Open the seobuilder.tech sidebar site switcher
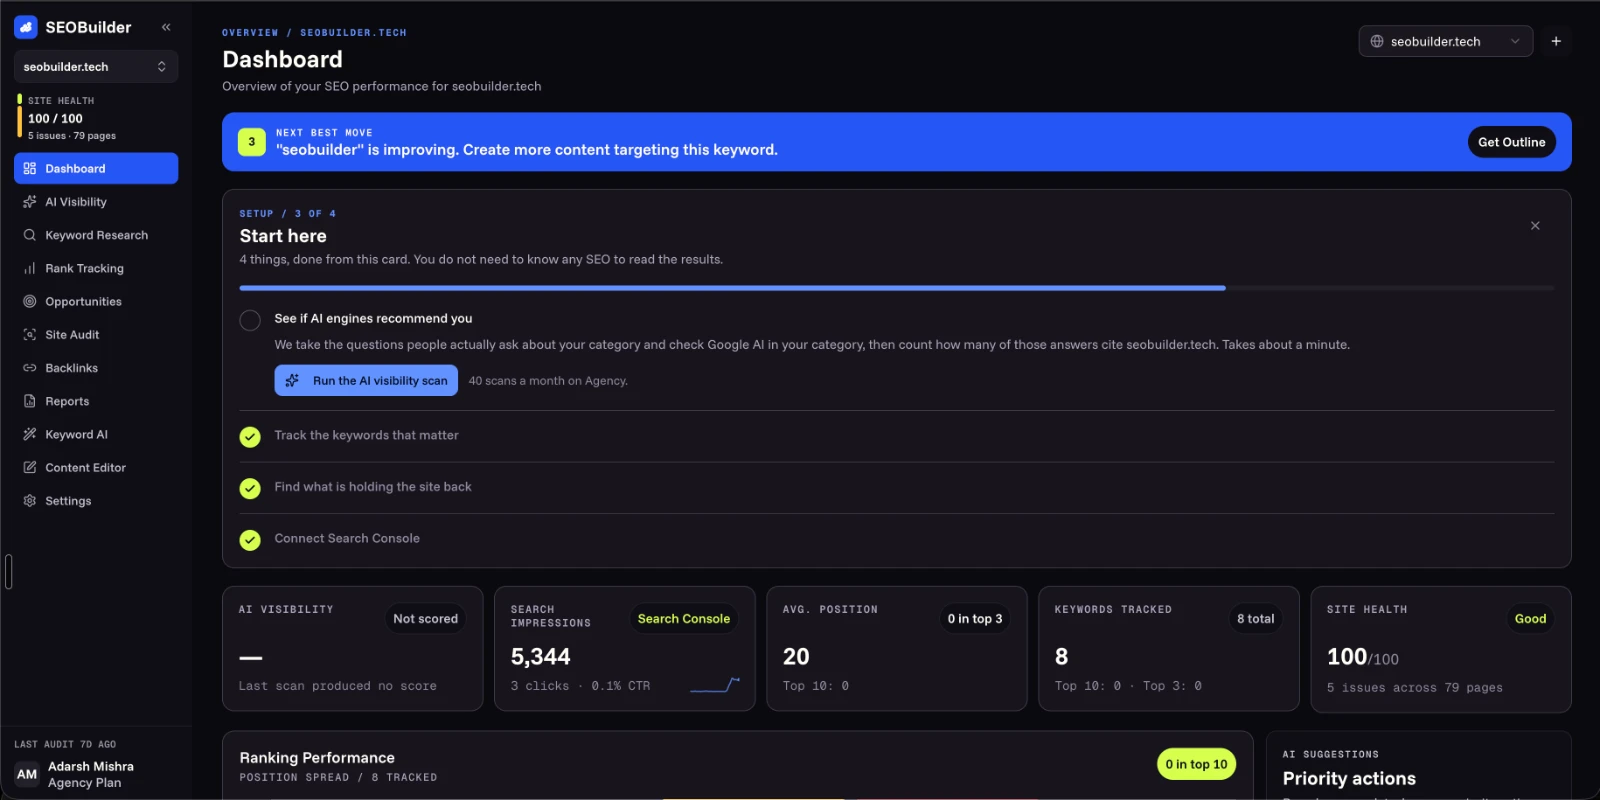The width and height of the screenshot is (1600, 800). point(96,67)
